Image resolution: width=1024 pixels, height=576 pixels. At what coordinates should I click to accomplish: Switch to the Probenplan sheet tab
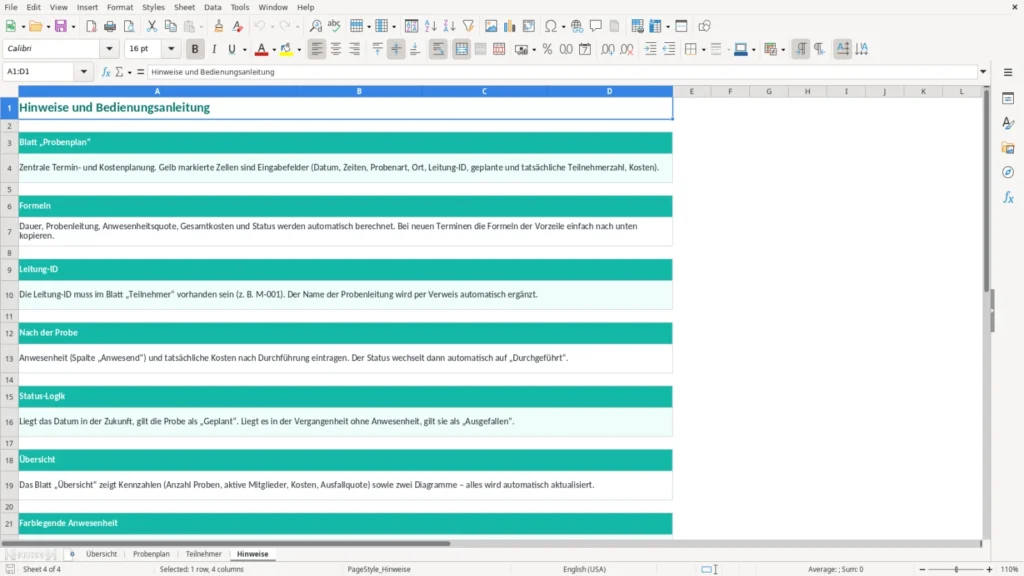click(x=151, y=554)
